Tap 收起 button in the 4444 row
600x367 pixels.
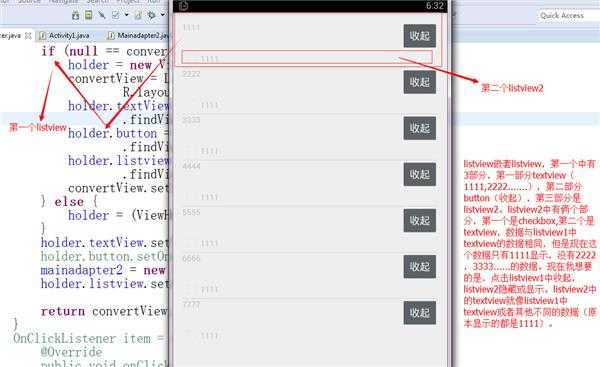(x=420, y=175)
